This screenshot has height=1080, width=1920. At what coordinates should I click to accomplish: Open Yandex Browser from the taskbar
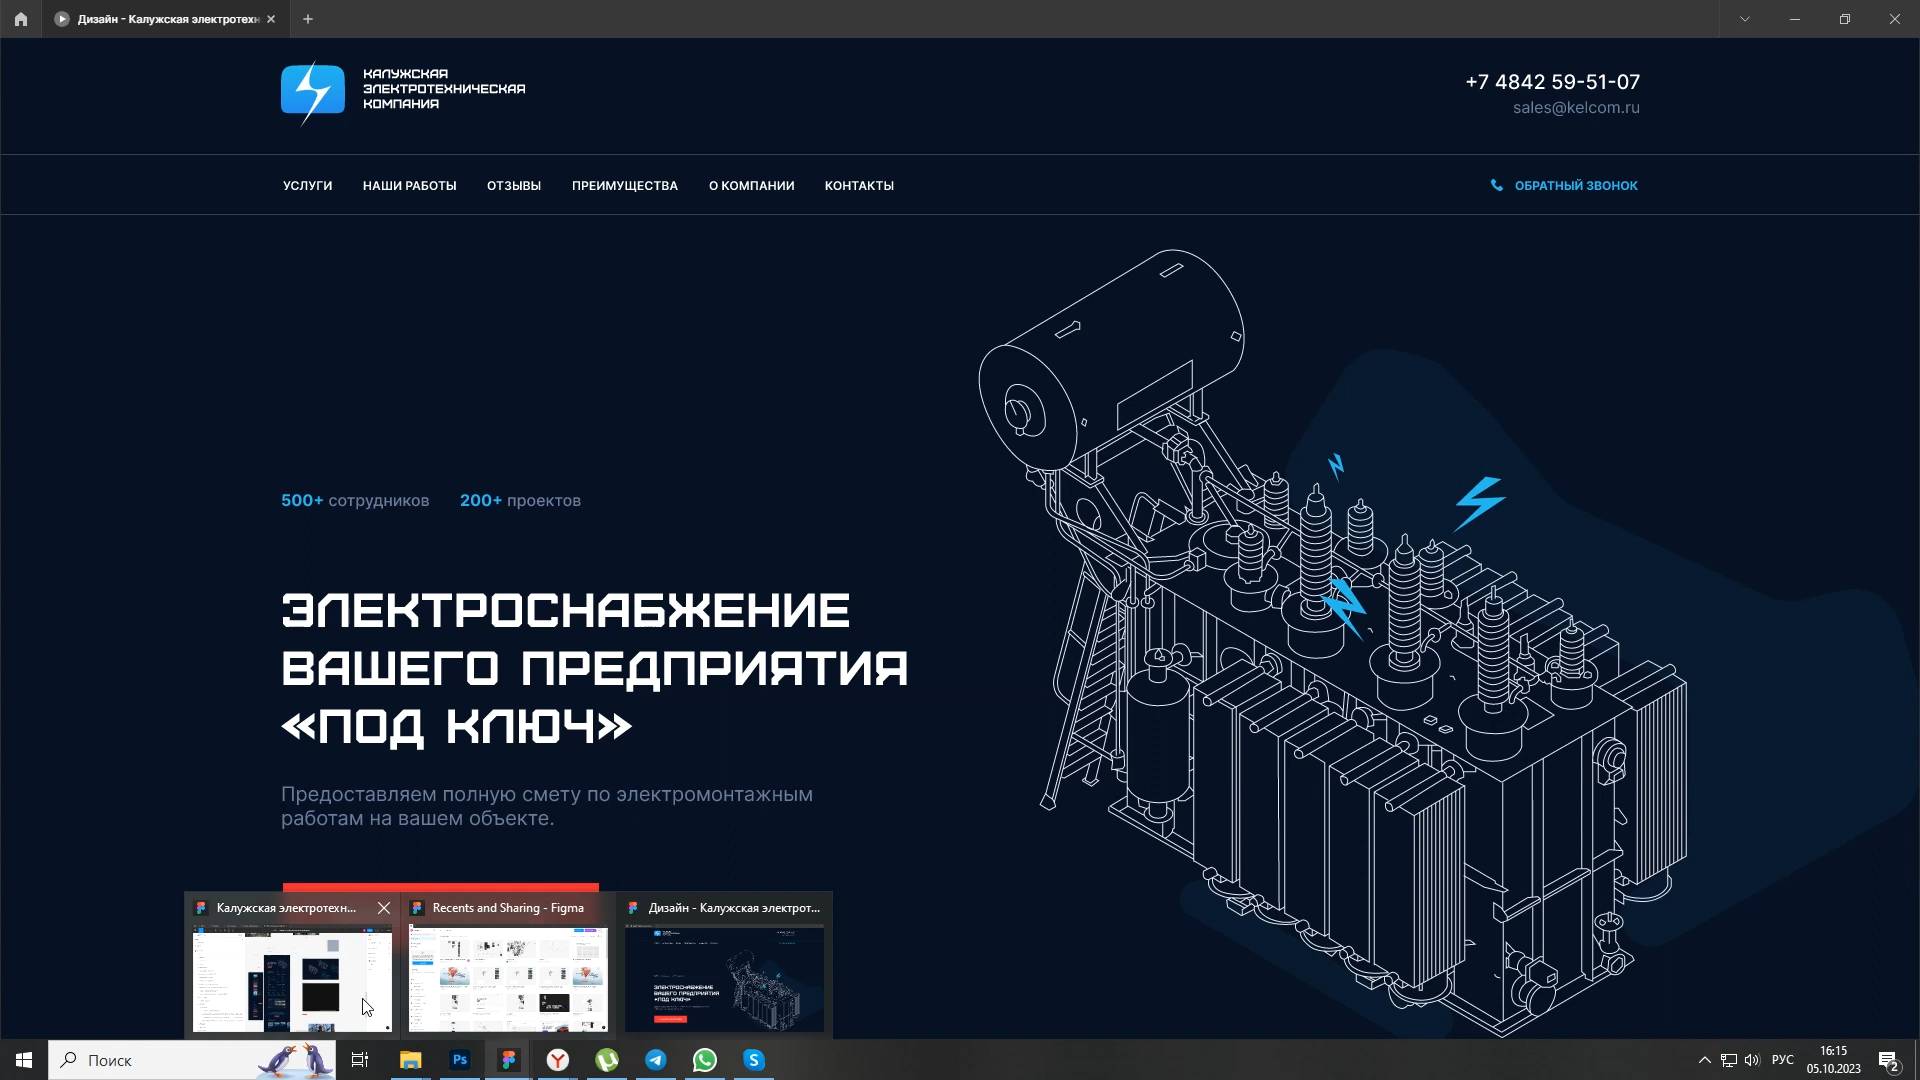coord(558,1060)
